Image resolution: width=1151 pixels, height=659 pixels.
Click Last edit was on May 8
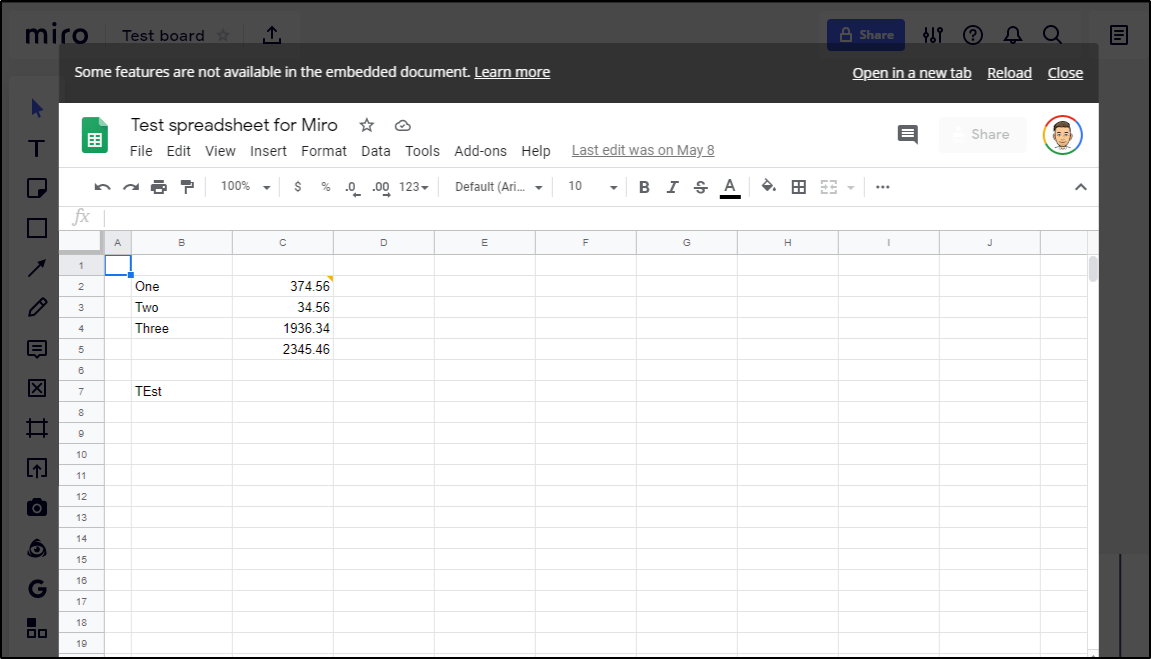coord(643,150)
